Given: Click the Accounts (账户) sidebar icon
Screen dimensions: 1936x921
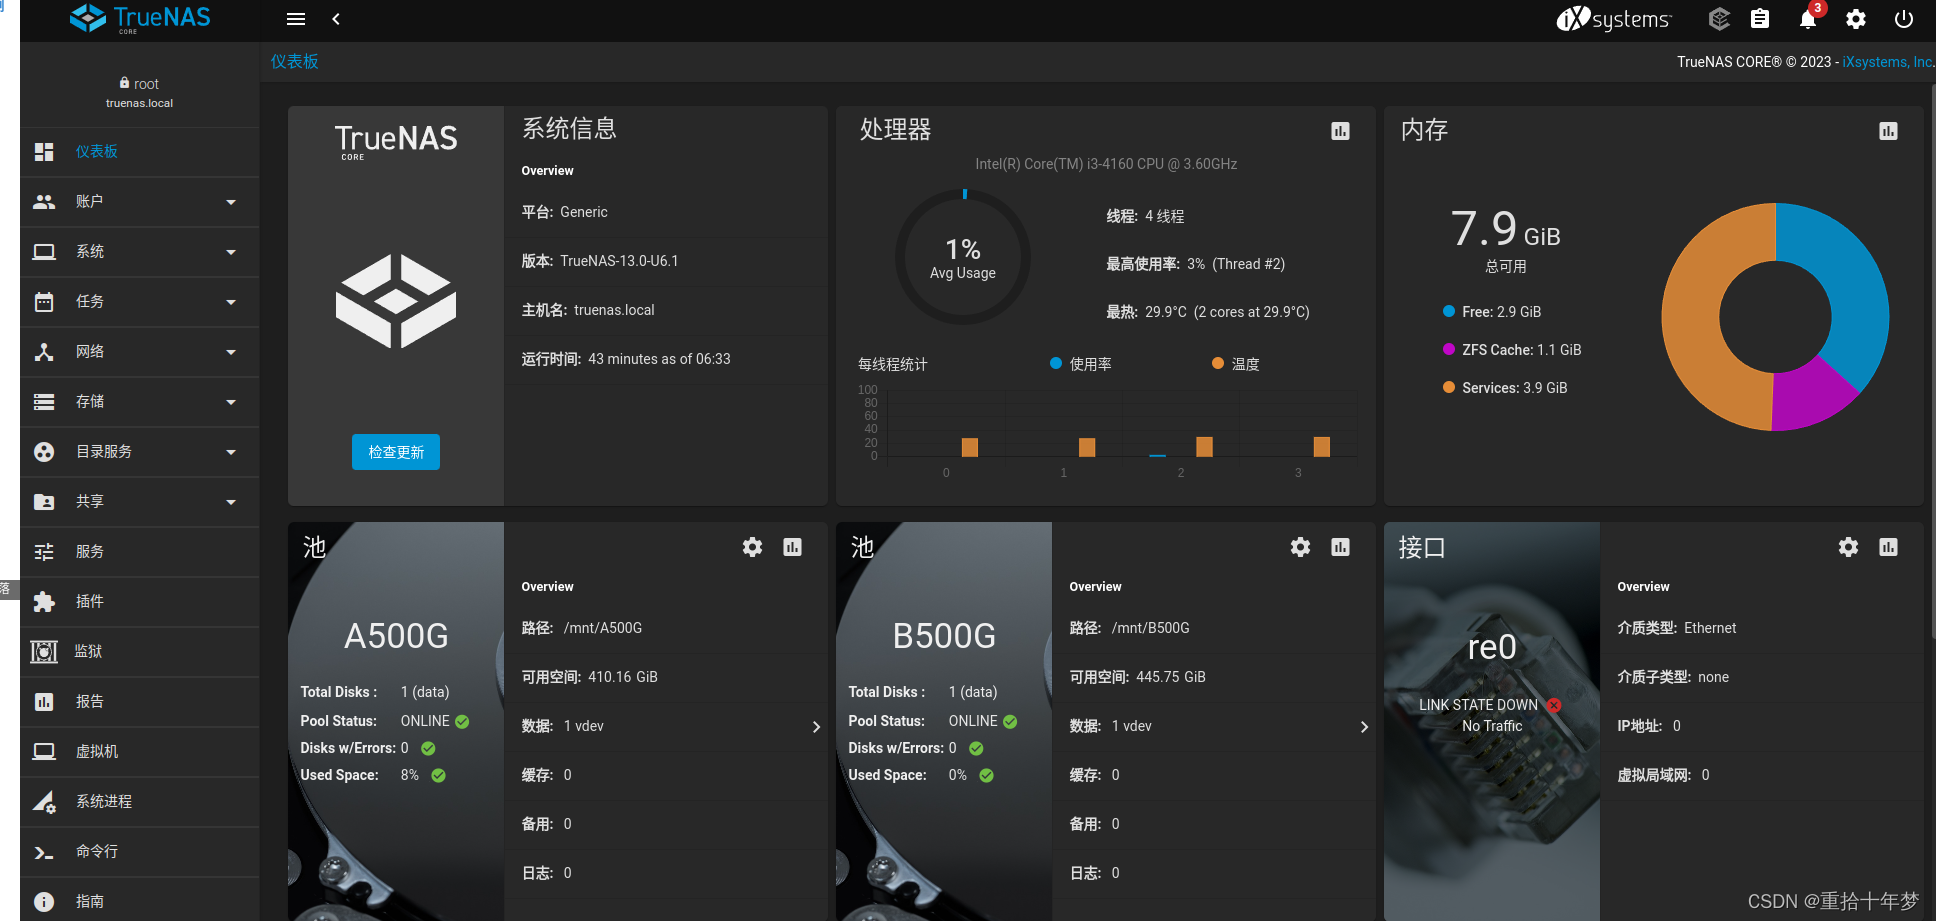Looking at the screenshot, I should coord(44,202).
